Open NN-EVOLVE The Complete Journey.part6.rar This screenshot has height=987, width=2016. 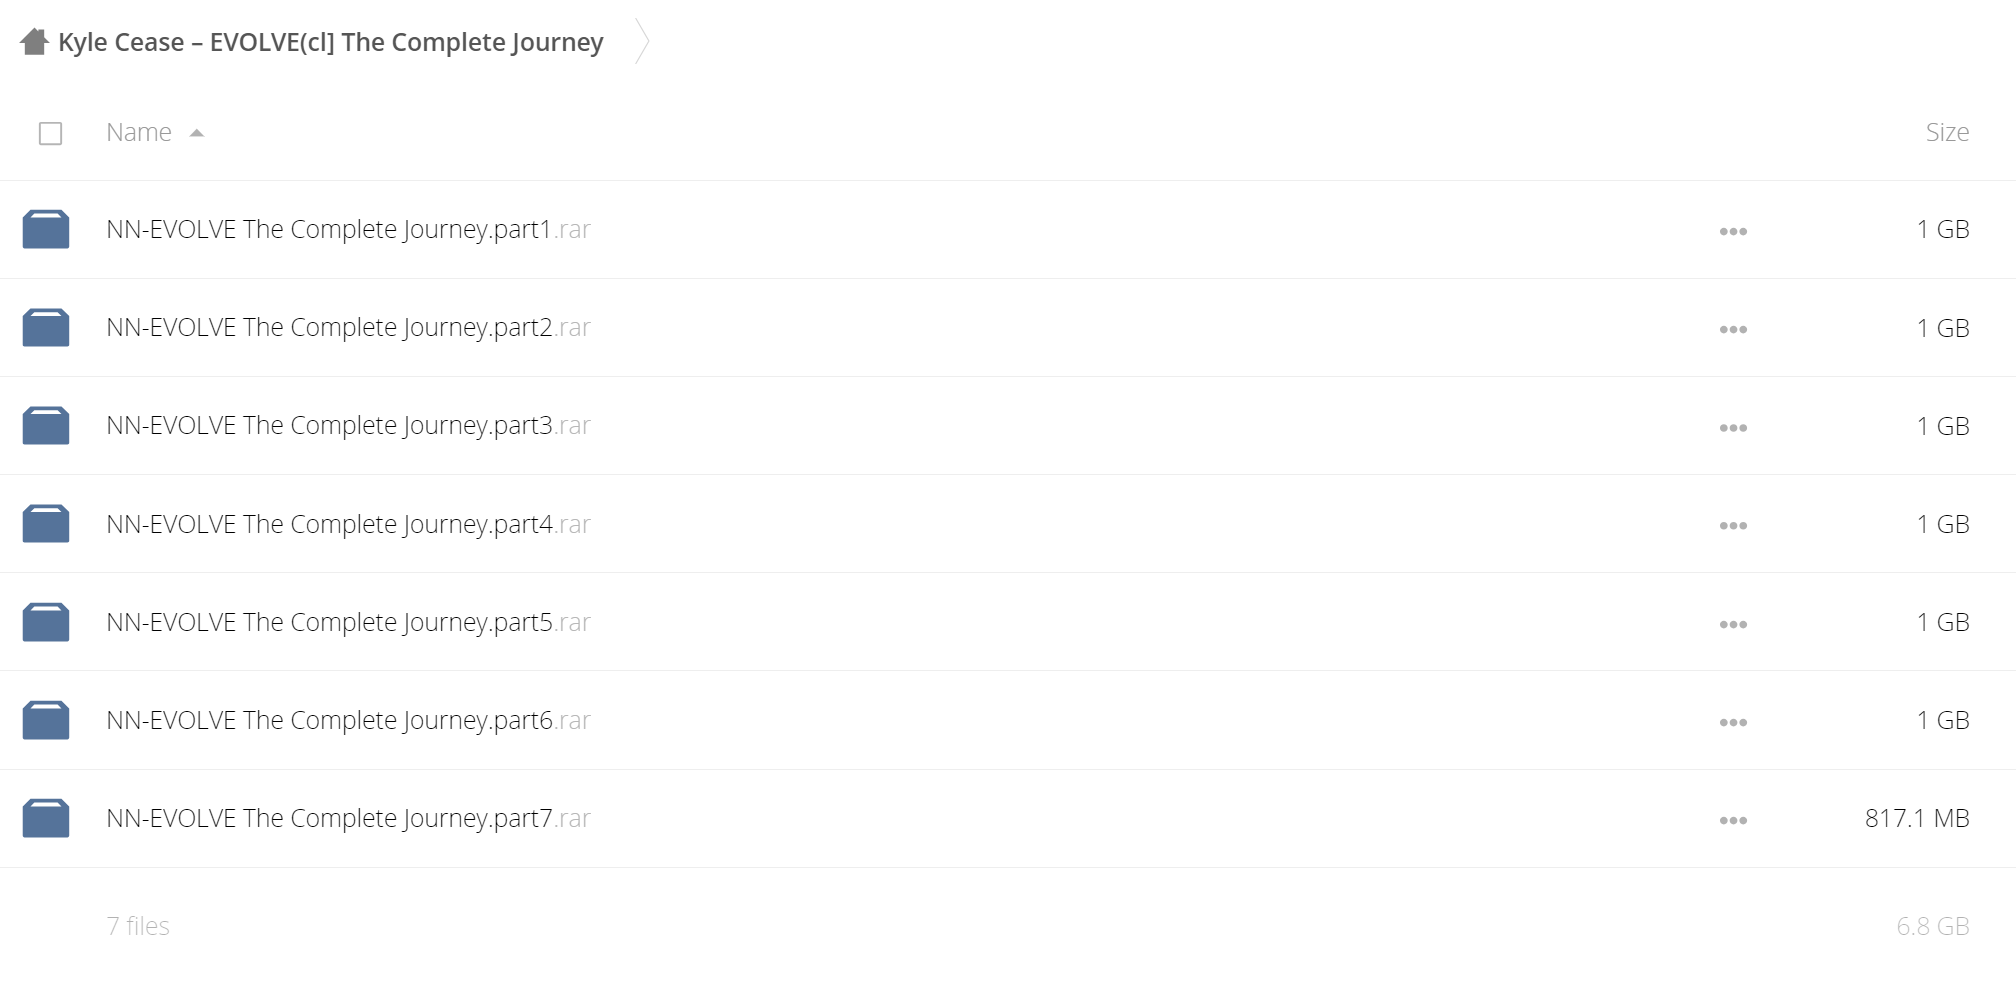(348, 720)
